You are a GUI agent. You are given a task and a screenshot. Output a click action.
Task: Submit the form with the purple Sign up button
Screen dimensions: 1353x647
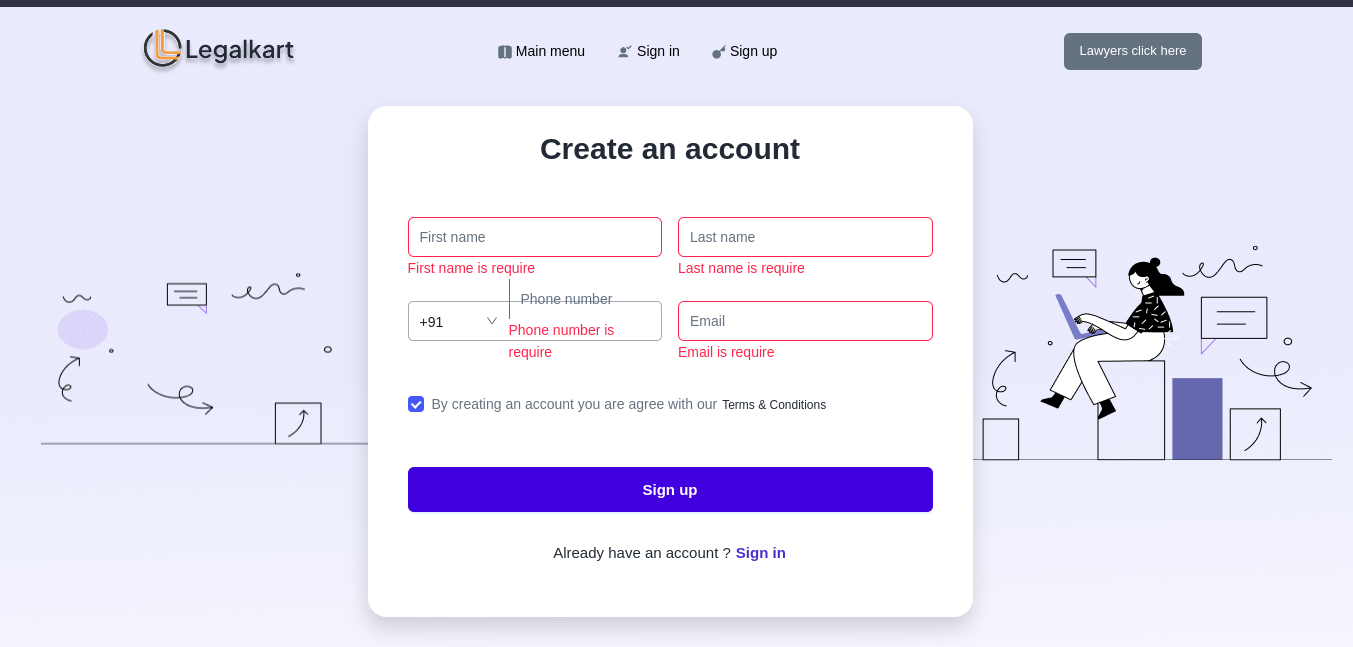point(670,490)
